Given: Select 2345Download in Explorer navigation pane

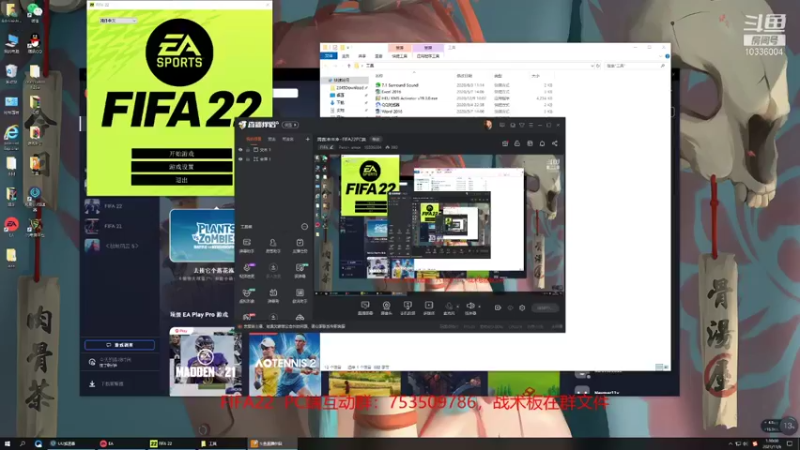Looking at the screenshot, I should pos(349,88).
